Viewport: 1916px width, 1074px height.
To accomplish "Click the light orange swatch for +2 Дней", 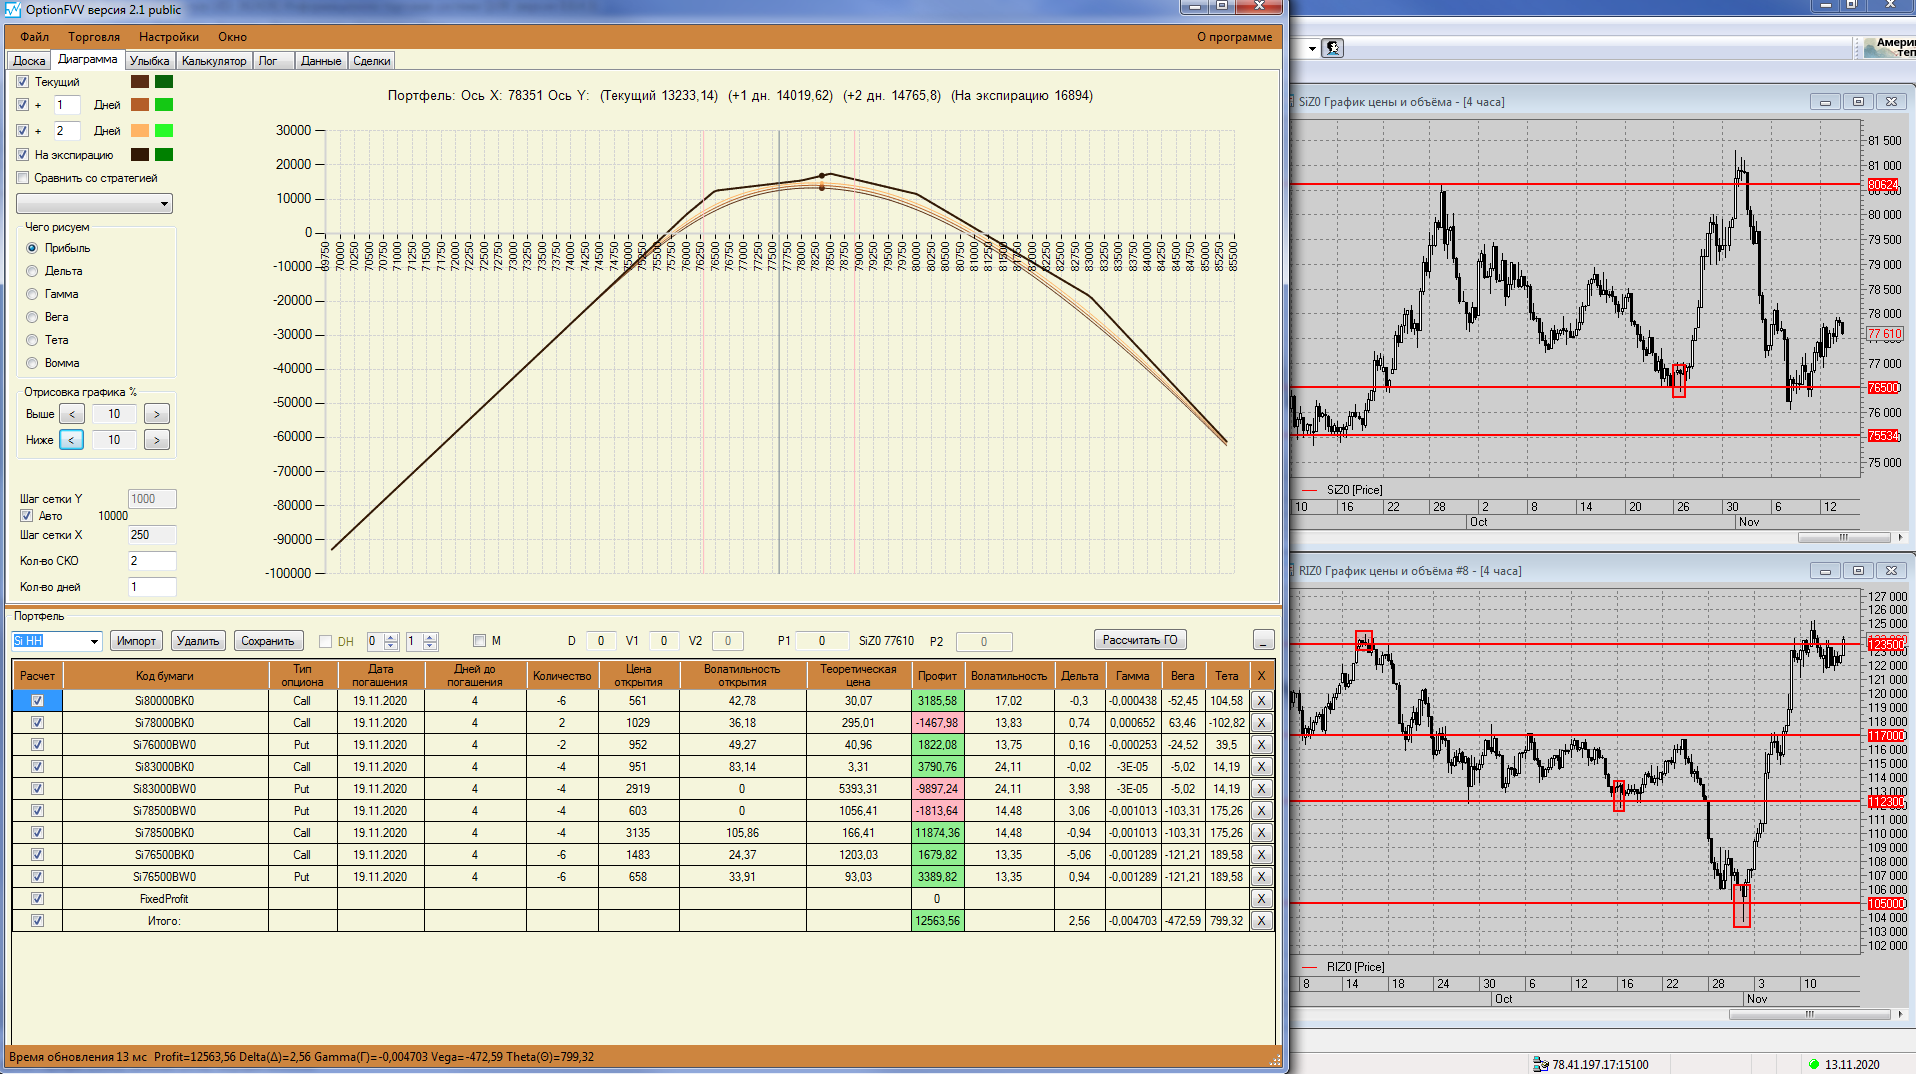I will [x=140, y=131].
